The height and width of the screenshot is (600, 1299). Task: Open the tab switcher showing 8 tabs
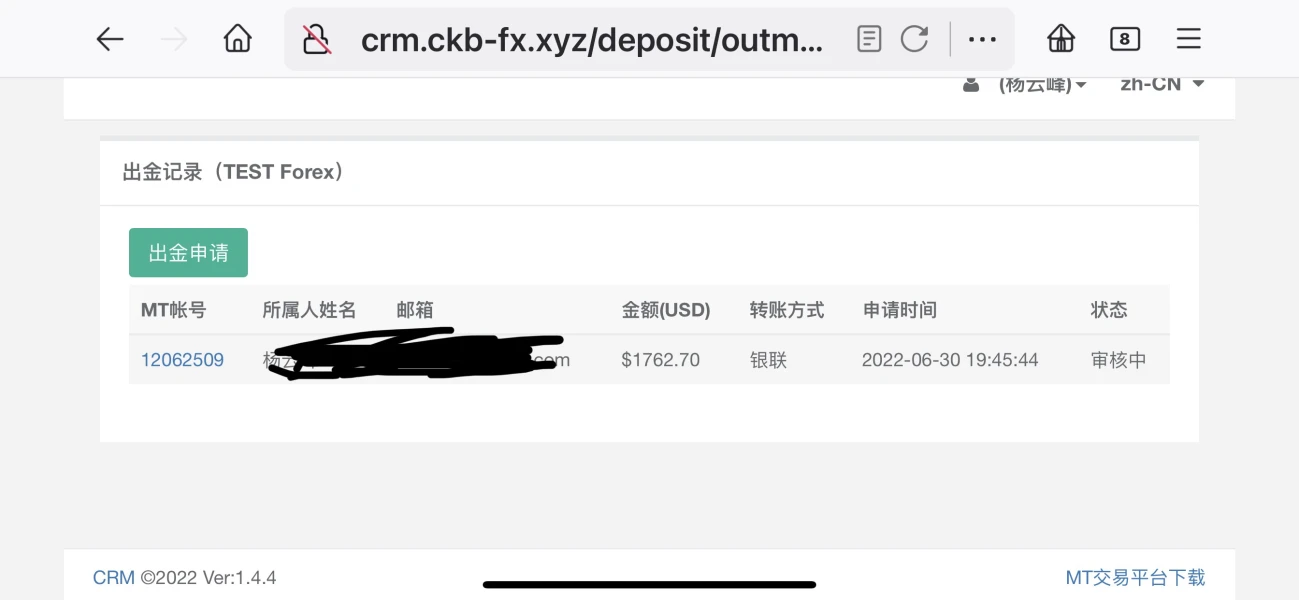pos(1125,39)
